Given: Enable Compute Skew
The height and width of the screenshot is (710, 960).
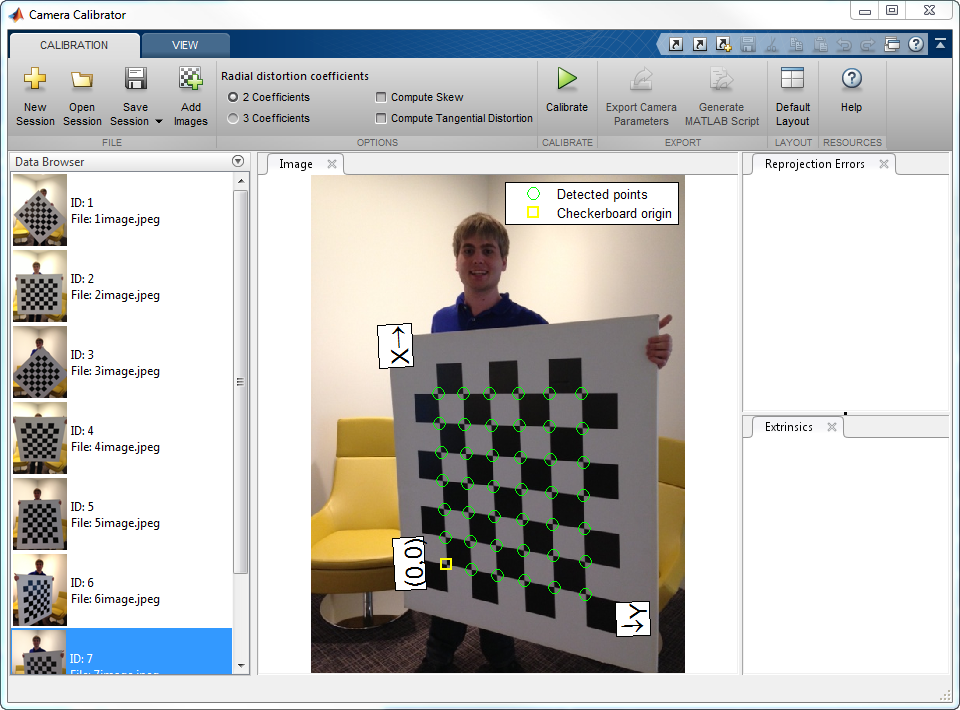Looking at the screenshot, I should click(381, 96).
